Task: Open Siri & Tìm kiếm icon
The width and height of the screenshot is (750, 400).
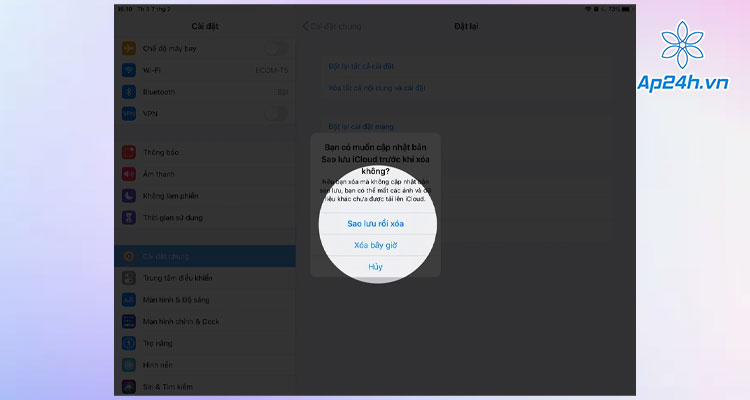Action: pos(129,387)
